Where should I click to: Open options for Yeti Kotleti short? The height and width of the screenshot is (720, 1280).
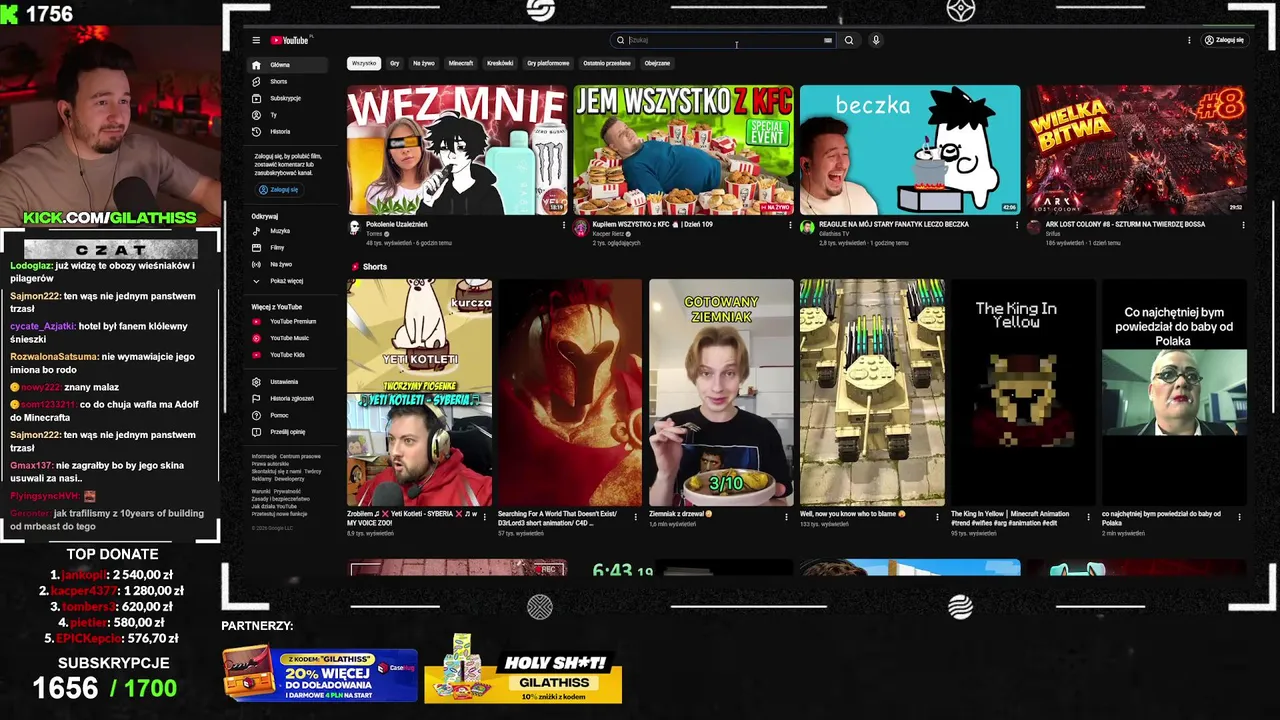click(485, 517)
